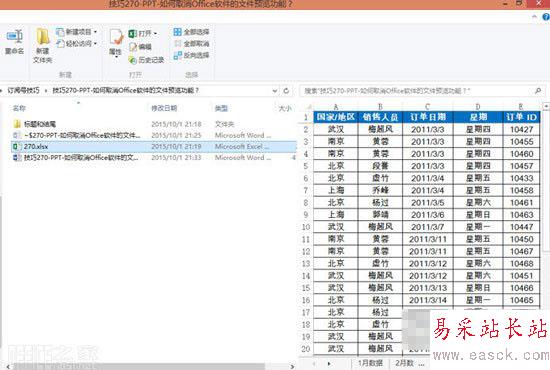Click the cell containing 郭靖
Viewport: 550px width, 370px height.
click(380, 215)
